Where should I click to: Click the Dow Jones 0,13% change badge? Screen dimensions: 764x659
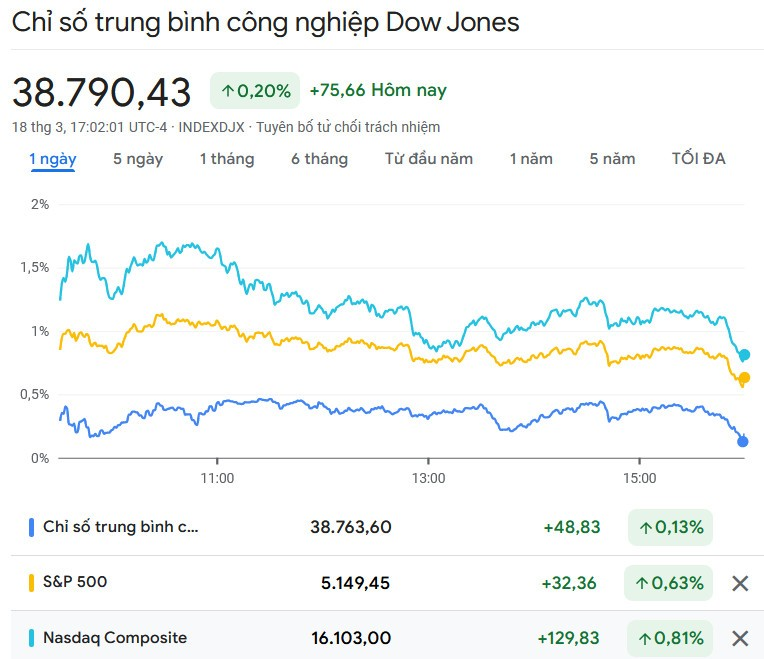pyautogui.click(x=670, y=527)
